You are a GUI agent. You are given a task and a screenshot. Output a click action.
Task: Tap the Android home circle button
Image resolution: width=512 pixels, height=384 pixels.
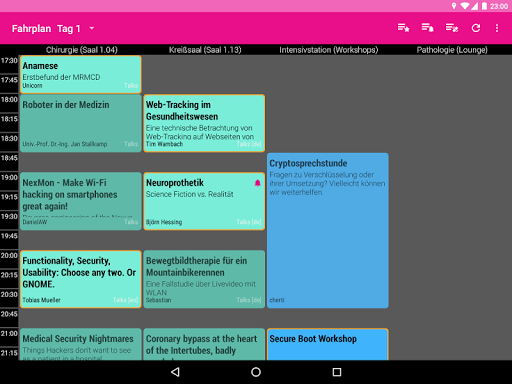tap(256, 372)
